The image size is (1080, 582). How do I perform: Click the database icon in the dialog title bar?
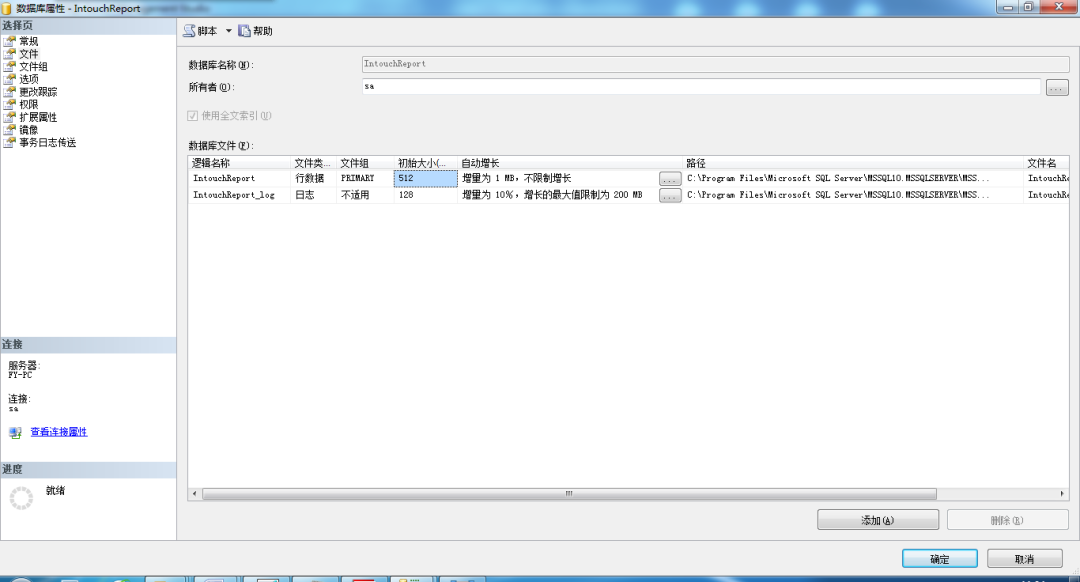(x=9, y=7)
